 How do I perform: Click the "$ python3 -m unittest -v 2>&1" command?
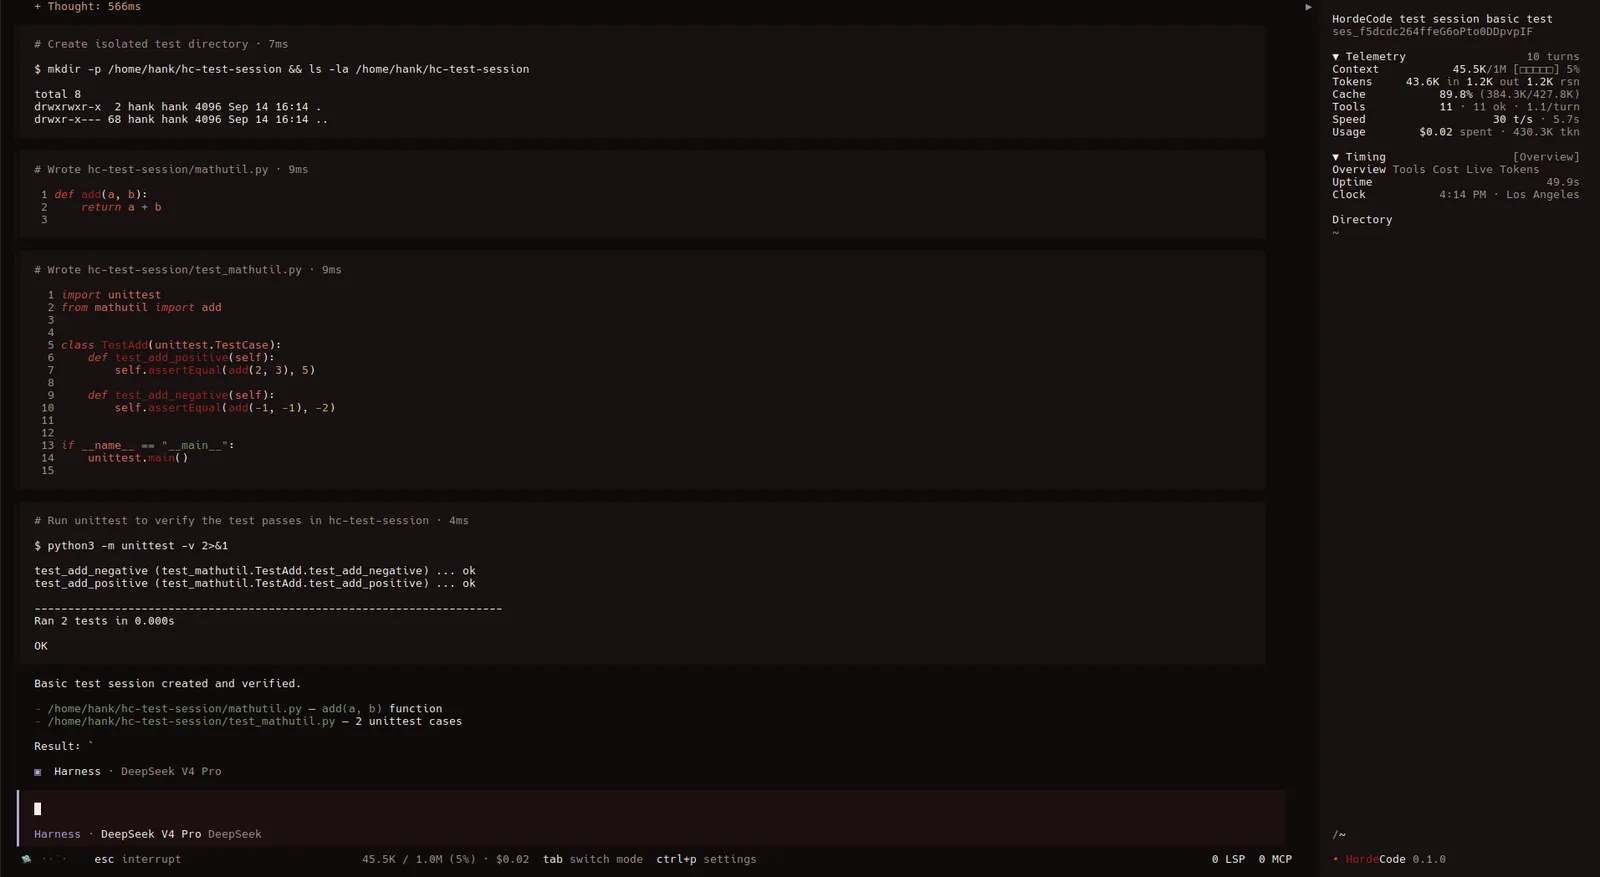(131, 546)
